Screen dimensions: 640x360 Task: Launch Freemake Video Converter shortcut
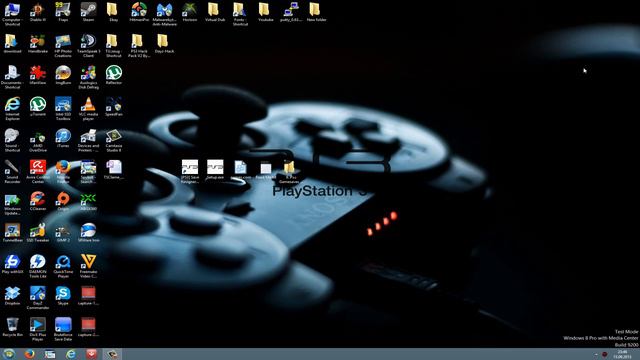tap(88, 266)
